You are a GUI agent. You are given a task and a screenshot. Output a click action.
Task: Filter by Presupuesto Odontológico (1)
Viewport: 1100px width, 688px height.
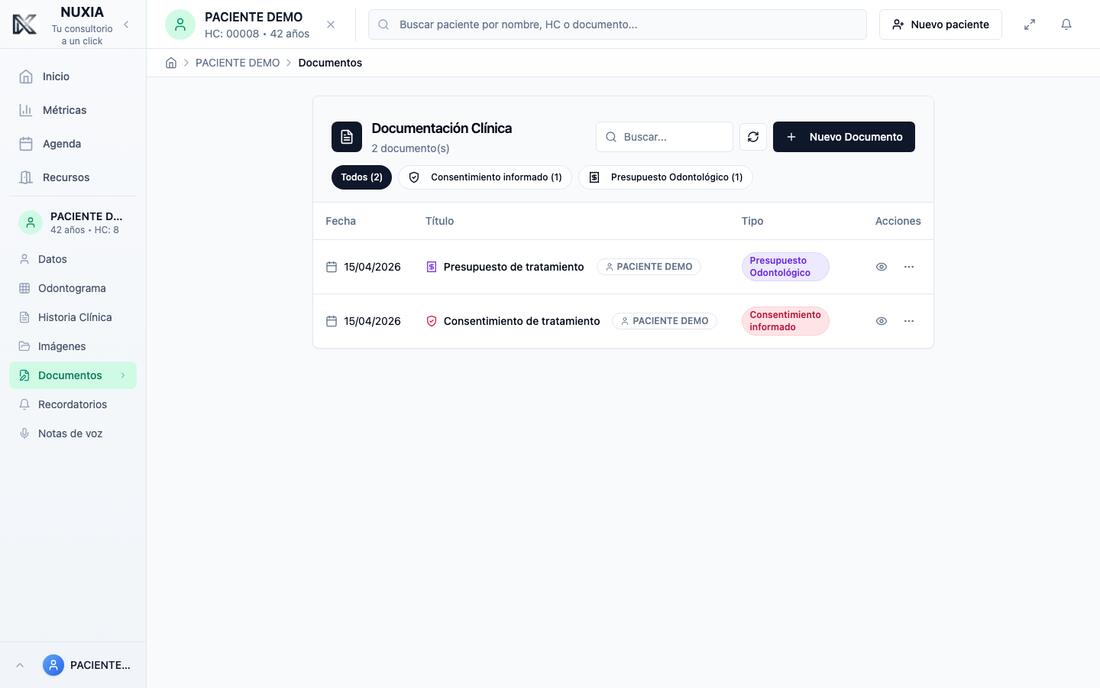click(x=666, y=177)
